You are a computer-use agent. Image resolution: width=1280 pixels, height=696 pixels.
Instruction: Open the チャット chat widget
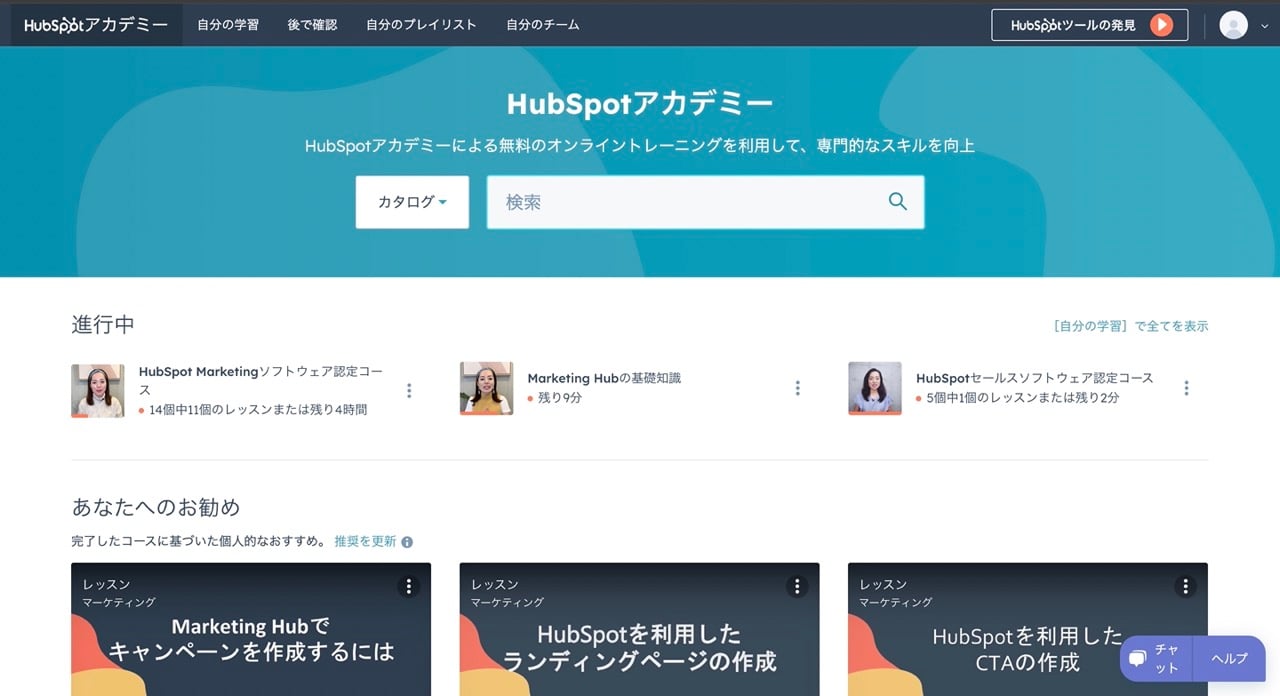click(1157, 659)
